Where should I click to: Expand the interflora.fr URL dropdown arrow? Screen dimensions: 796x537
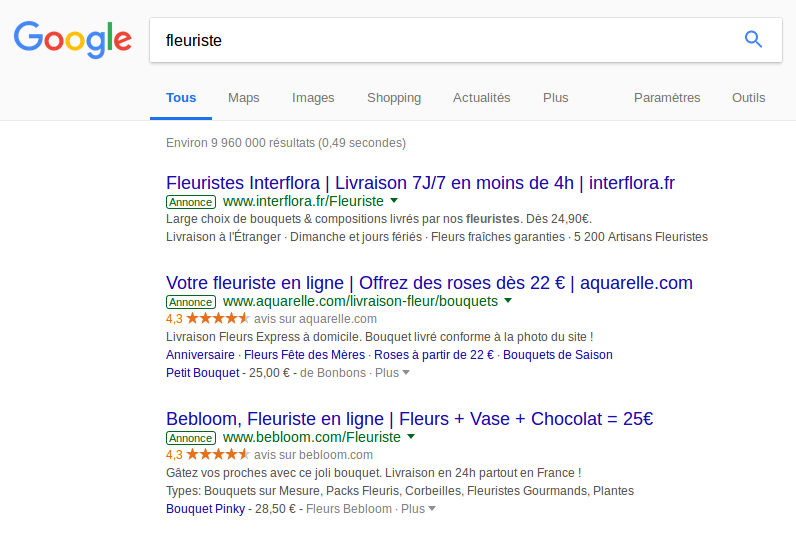(394, 200)
